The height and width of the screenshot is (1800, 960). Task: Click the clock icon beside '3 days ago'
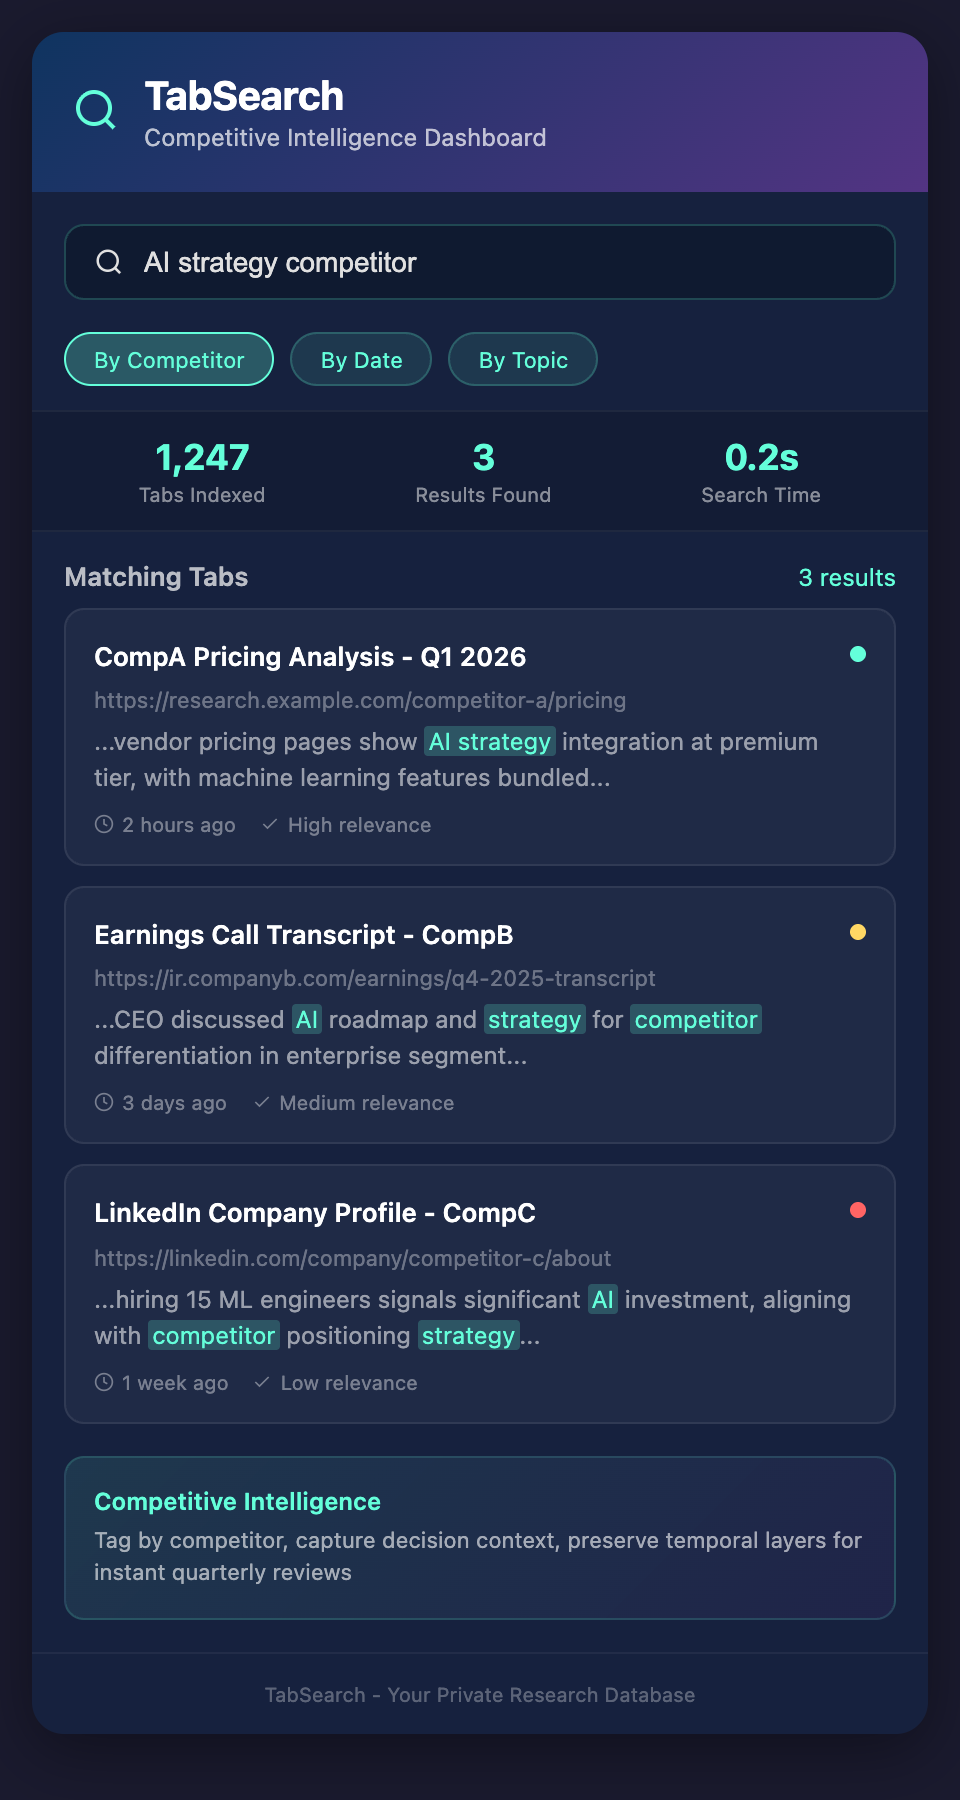pyautogui.click(x=104, y=1103)
